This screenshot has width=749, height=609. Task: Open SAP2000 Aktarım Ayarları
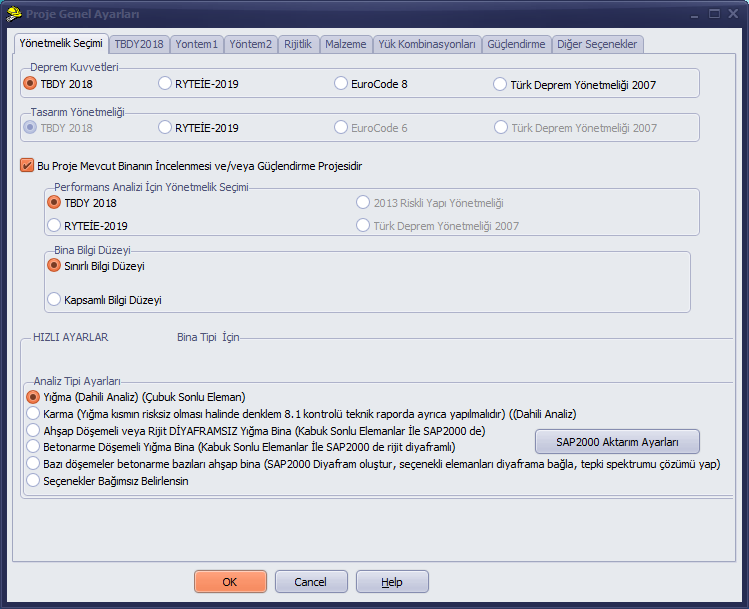click(617, 442)
